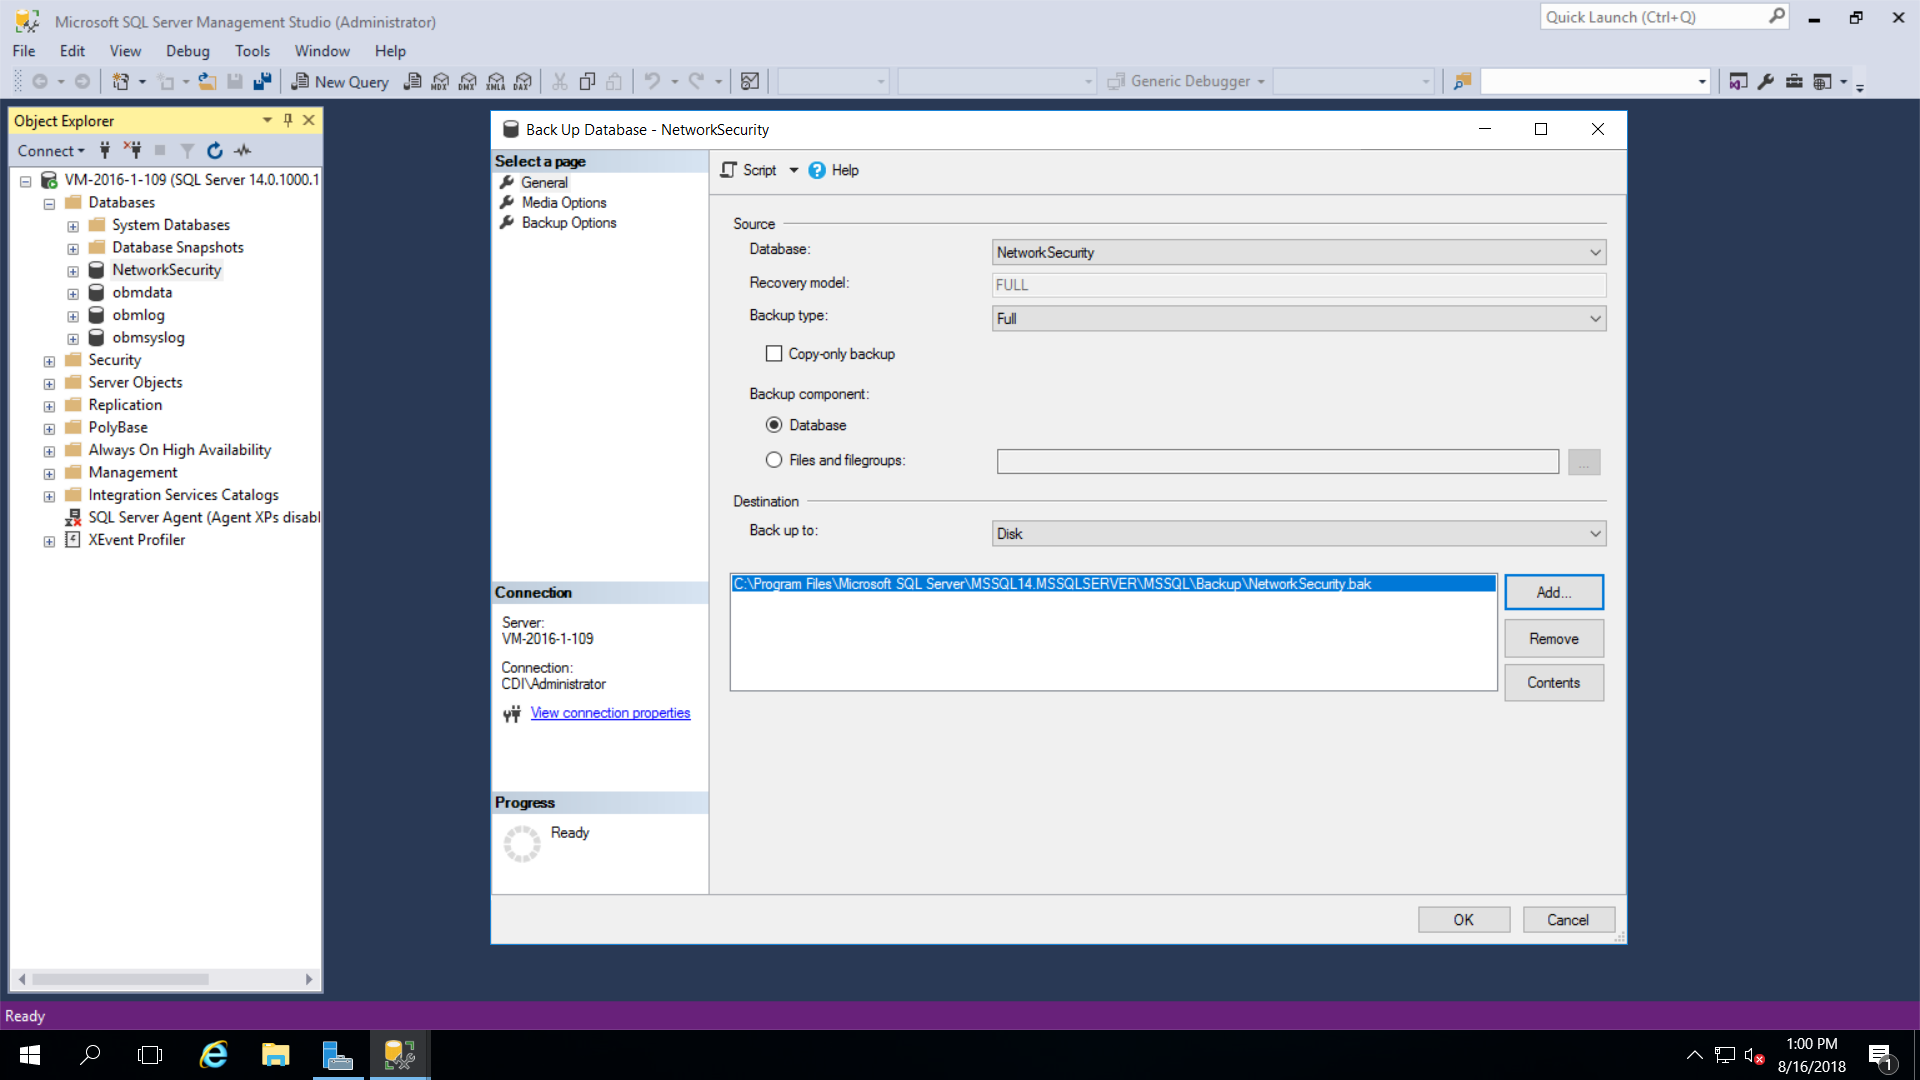Open the Script dropdown arrow
Image resolution: width=1920 pixels, height=1080 pixels.
click(794, 170)
